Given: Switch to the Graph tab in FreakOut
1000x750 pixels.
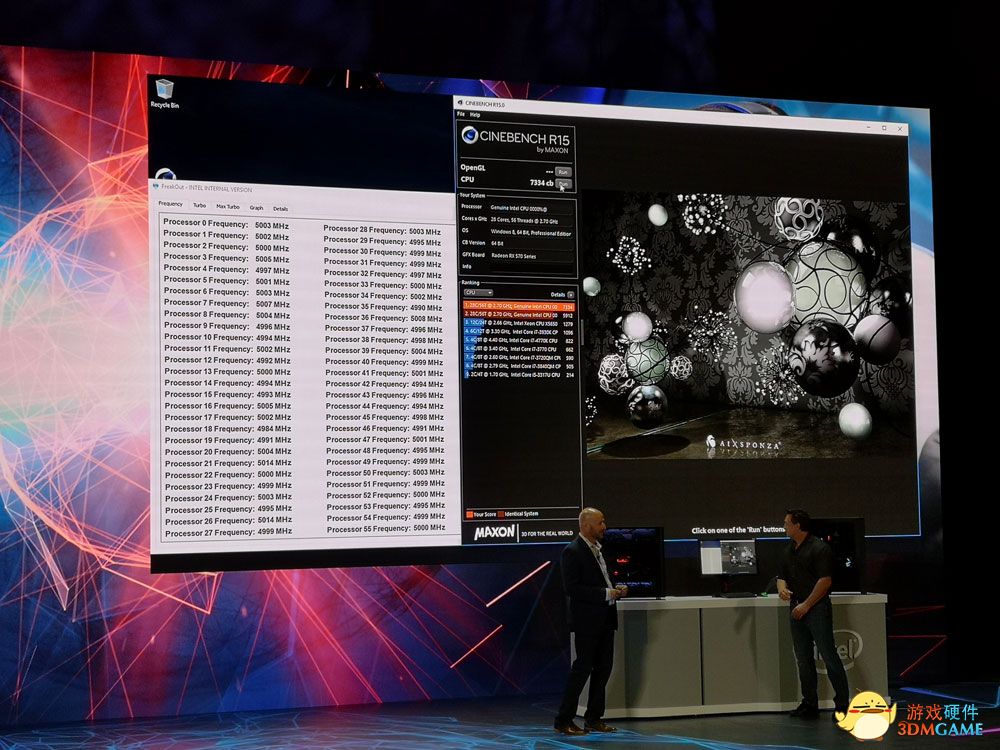Looking at the screenshot, I should click(256, 208).
